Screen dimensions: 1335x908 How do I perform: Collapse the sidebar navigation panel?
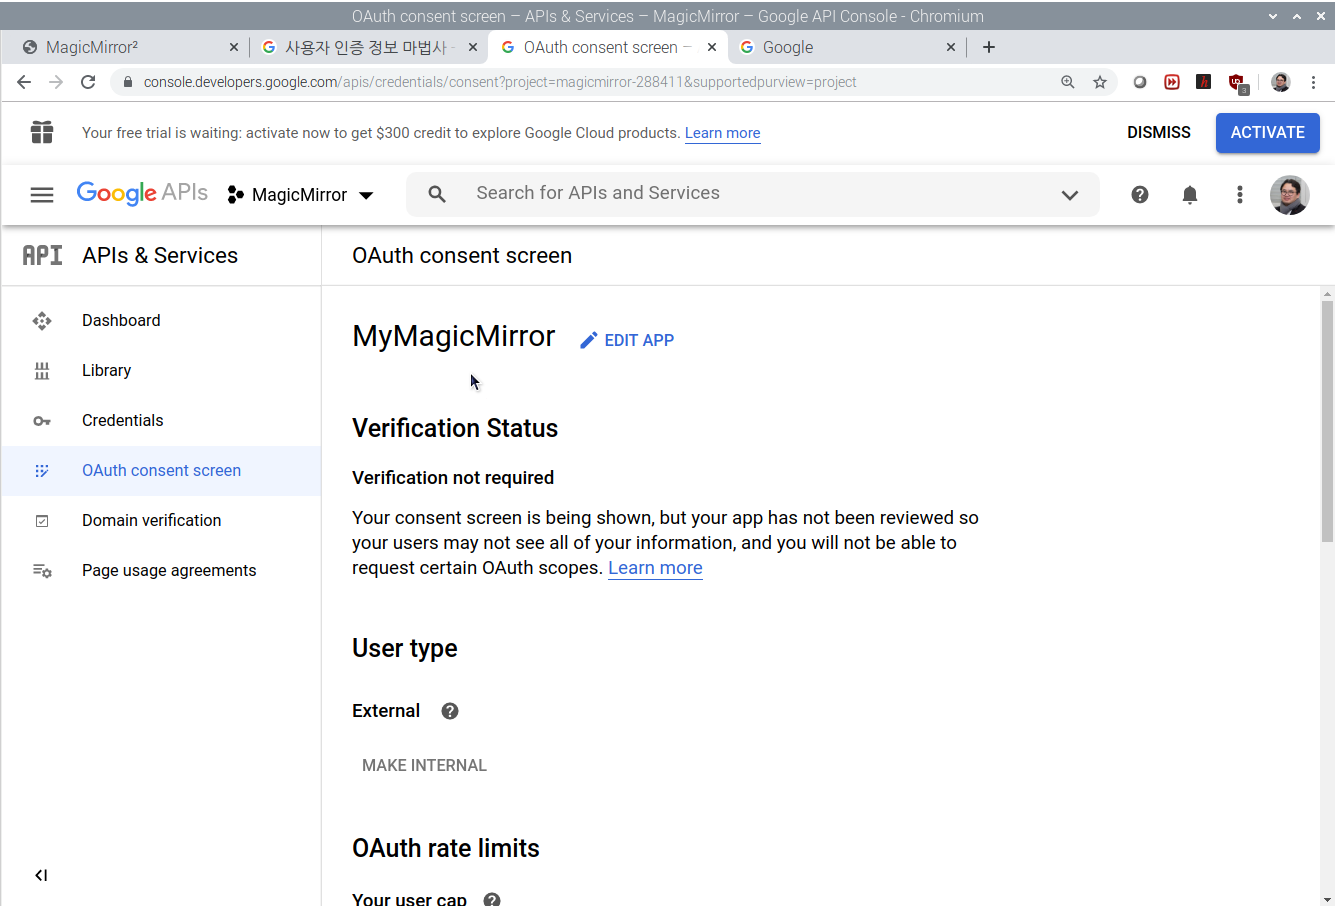click(41, 875)
